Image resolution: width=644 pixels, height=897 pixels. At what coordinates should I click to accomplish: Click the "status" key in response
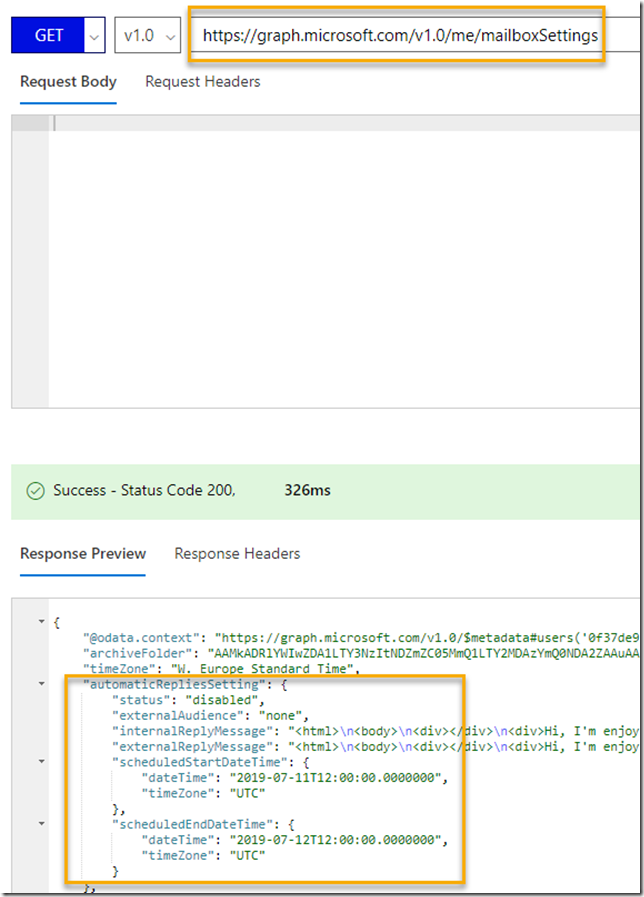coord(141,700)
